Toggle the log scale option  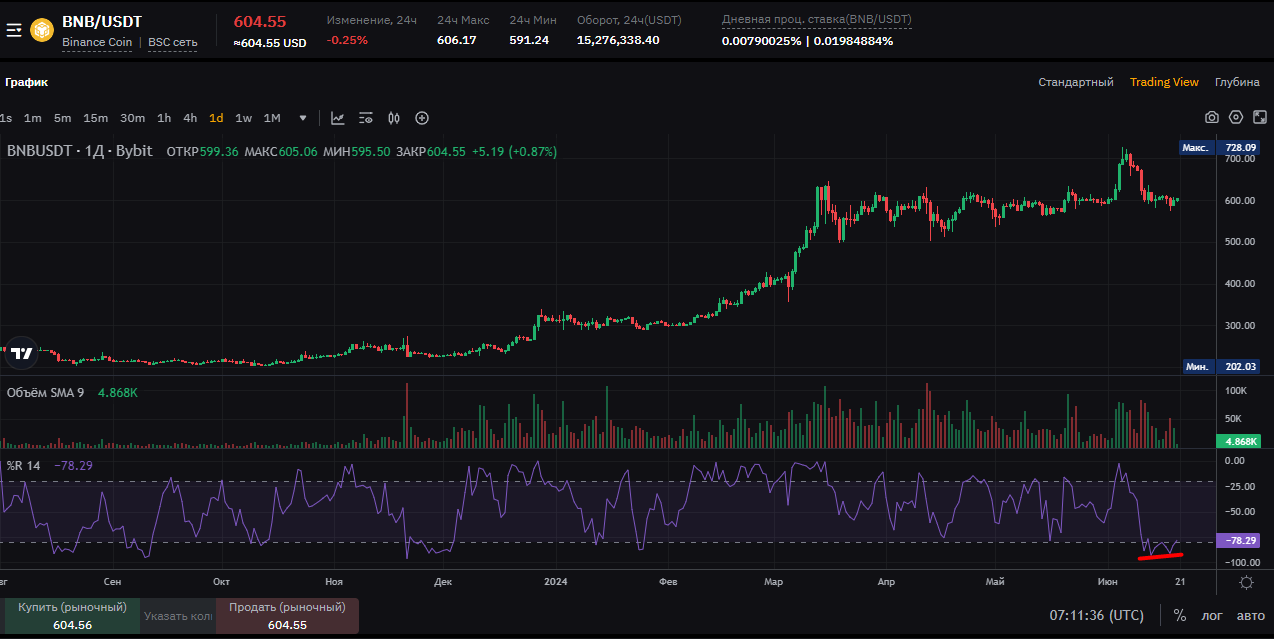[x=1211, y=615]
